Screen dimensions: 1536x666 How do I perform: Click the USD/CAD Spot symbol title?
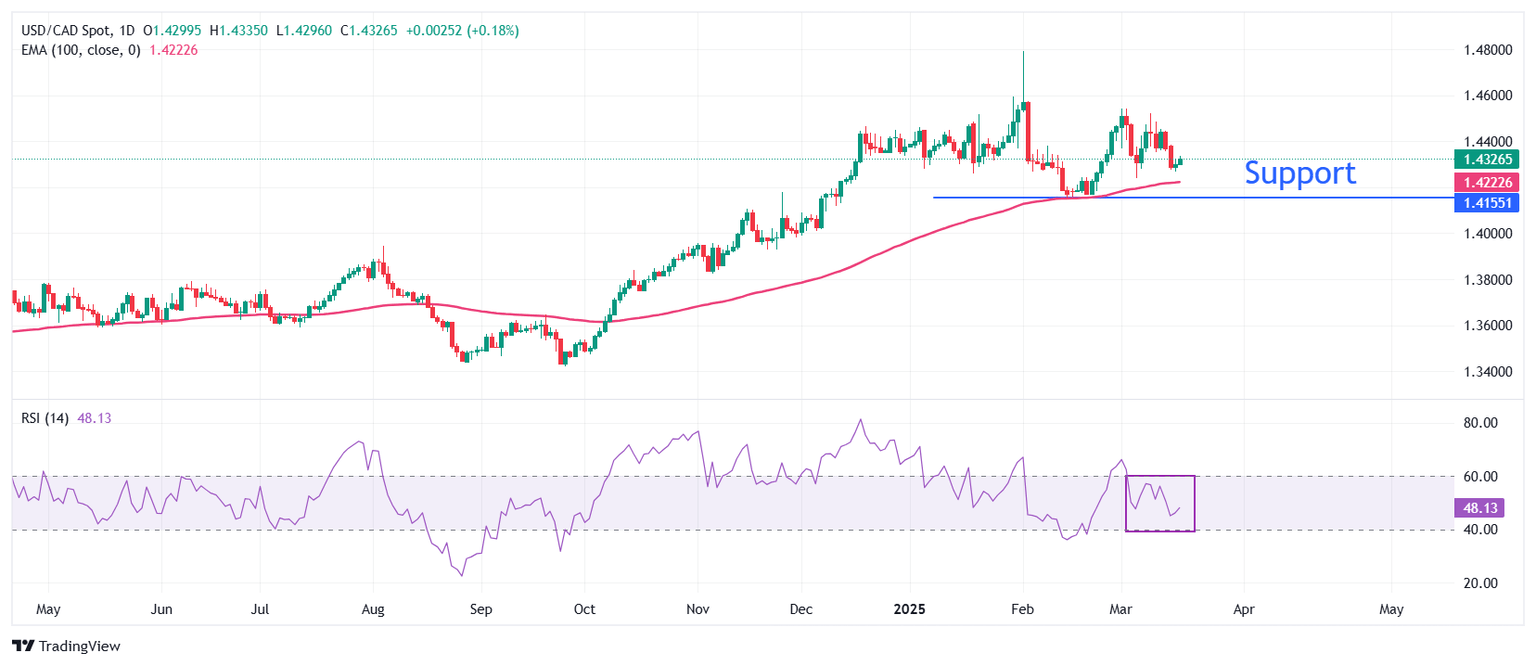(x=65, y=31)
